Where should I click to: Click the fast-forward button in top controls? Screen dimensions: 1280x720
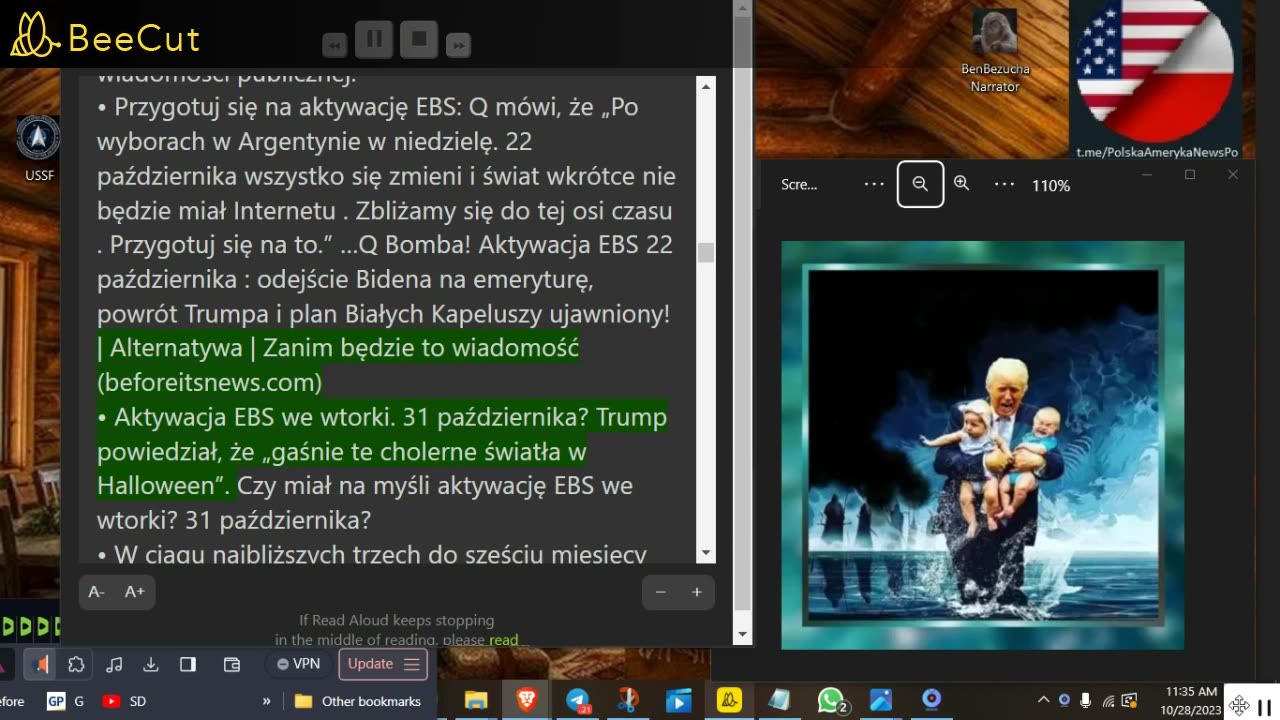[x=458, y=45]
